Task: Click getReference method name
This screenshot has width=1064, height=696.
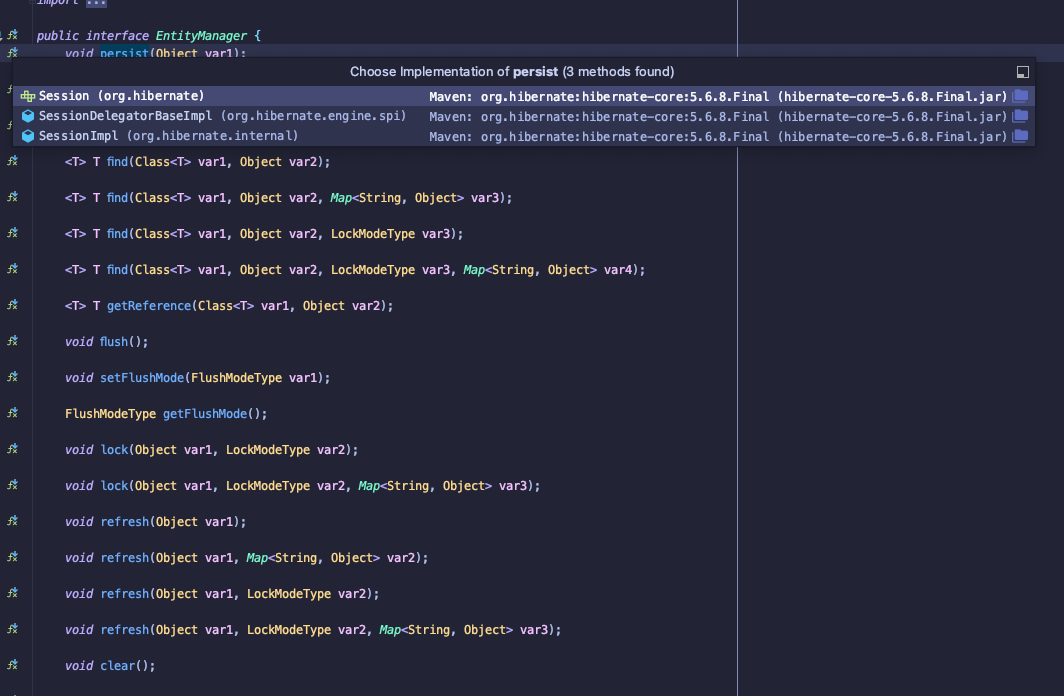Action: coord(149,306)
